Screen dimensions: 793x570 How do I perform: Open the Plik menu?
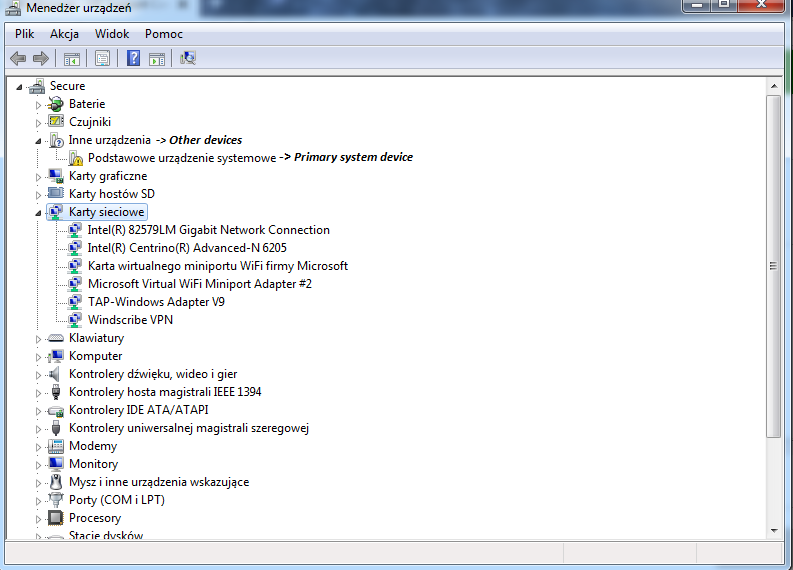point(24,34)
